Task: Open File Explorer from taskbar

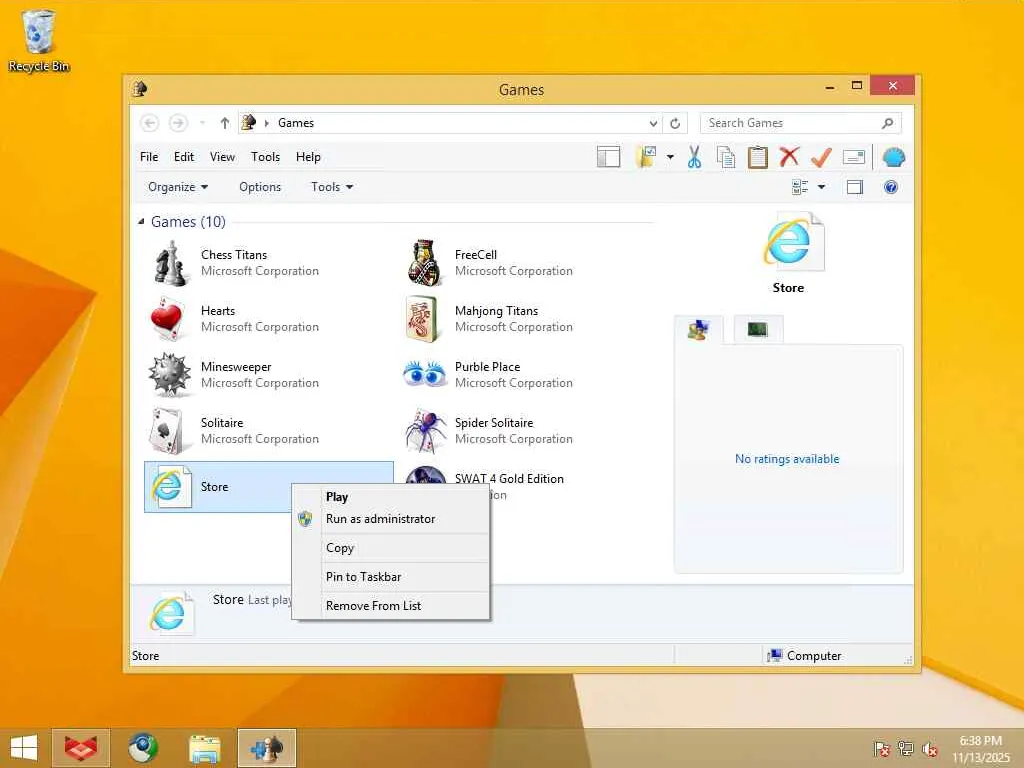Action: [x=205, y=748]
